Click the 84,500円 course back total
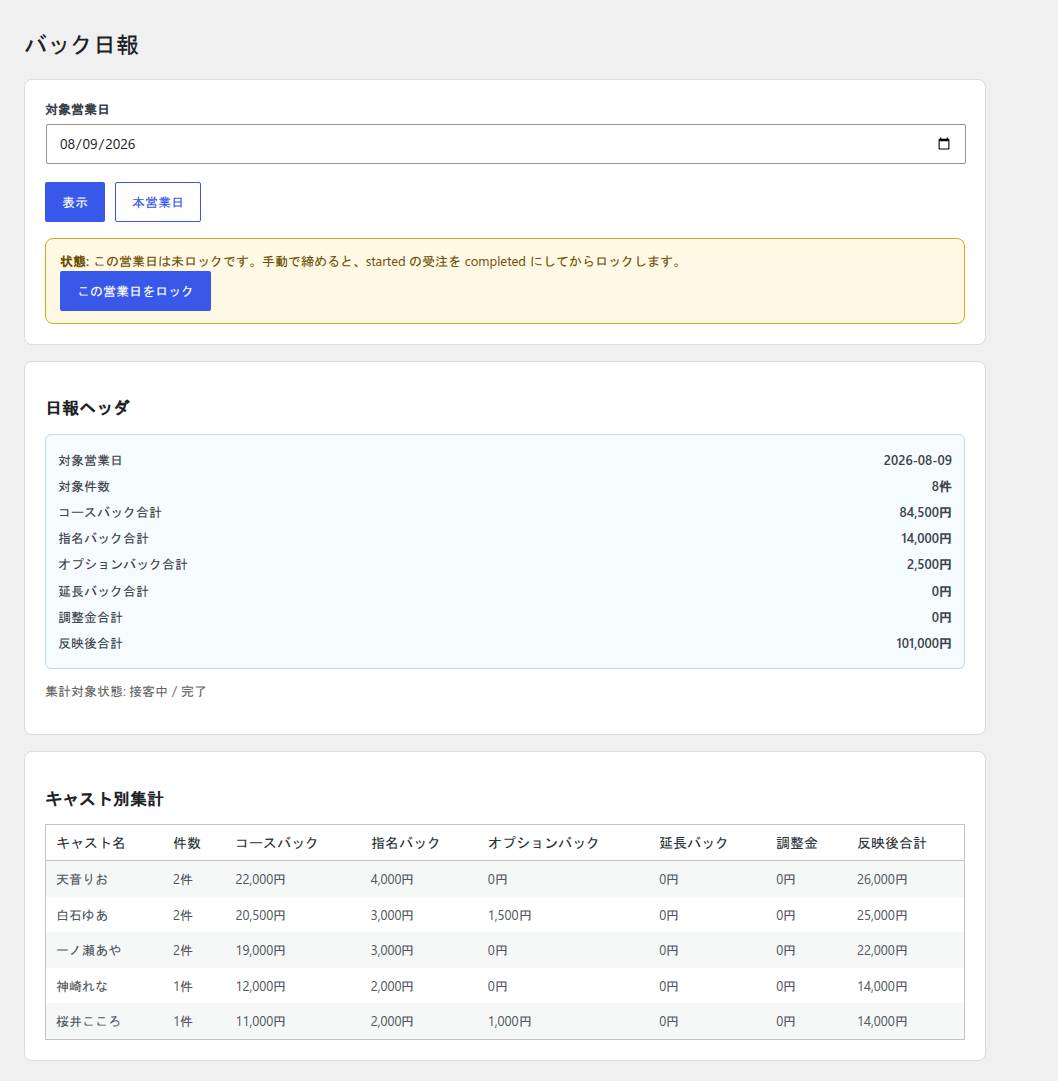Viewport: 1058px width, 1081px height. (x=925, y=512)
